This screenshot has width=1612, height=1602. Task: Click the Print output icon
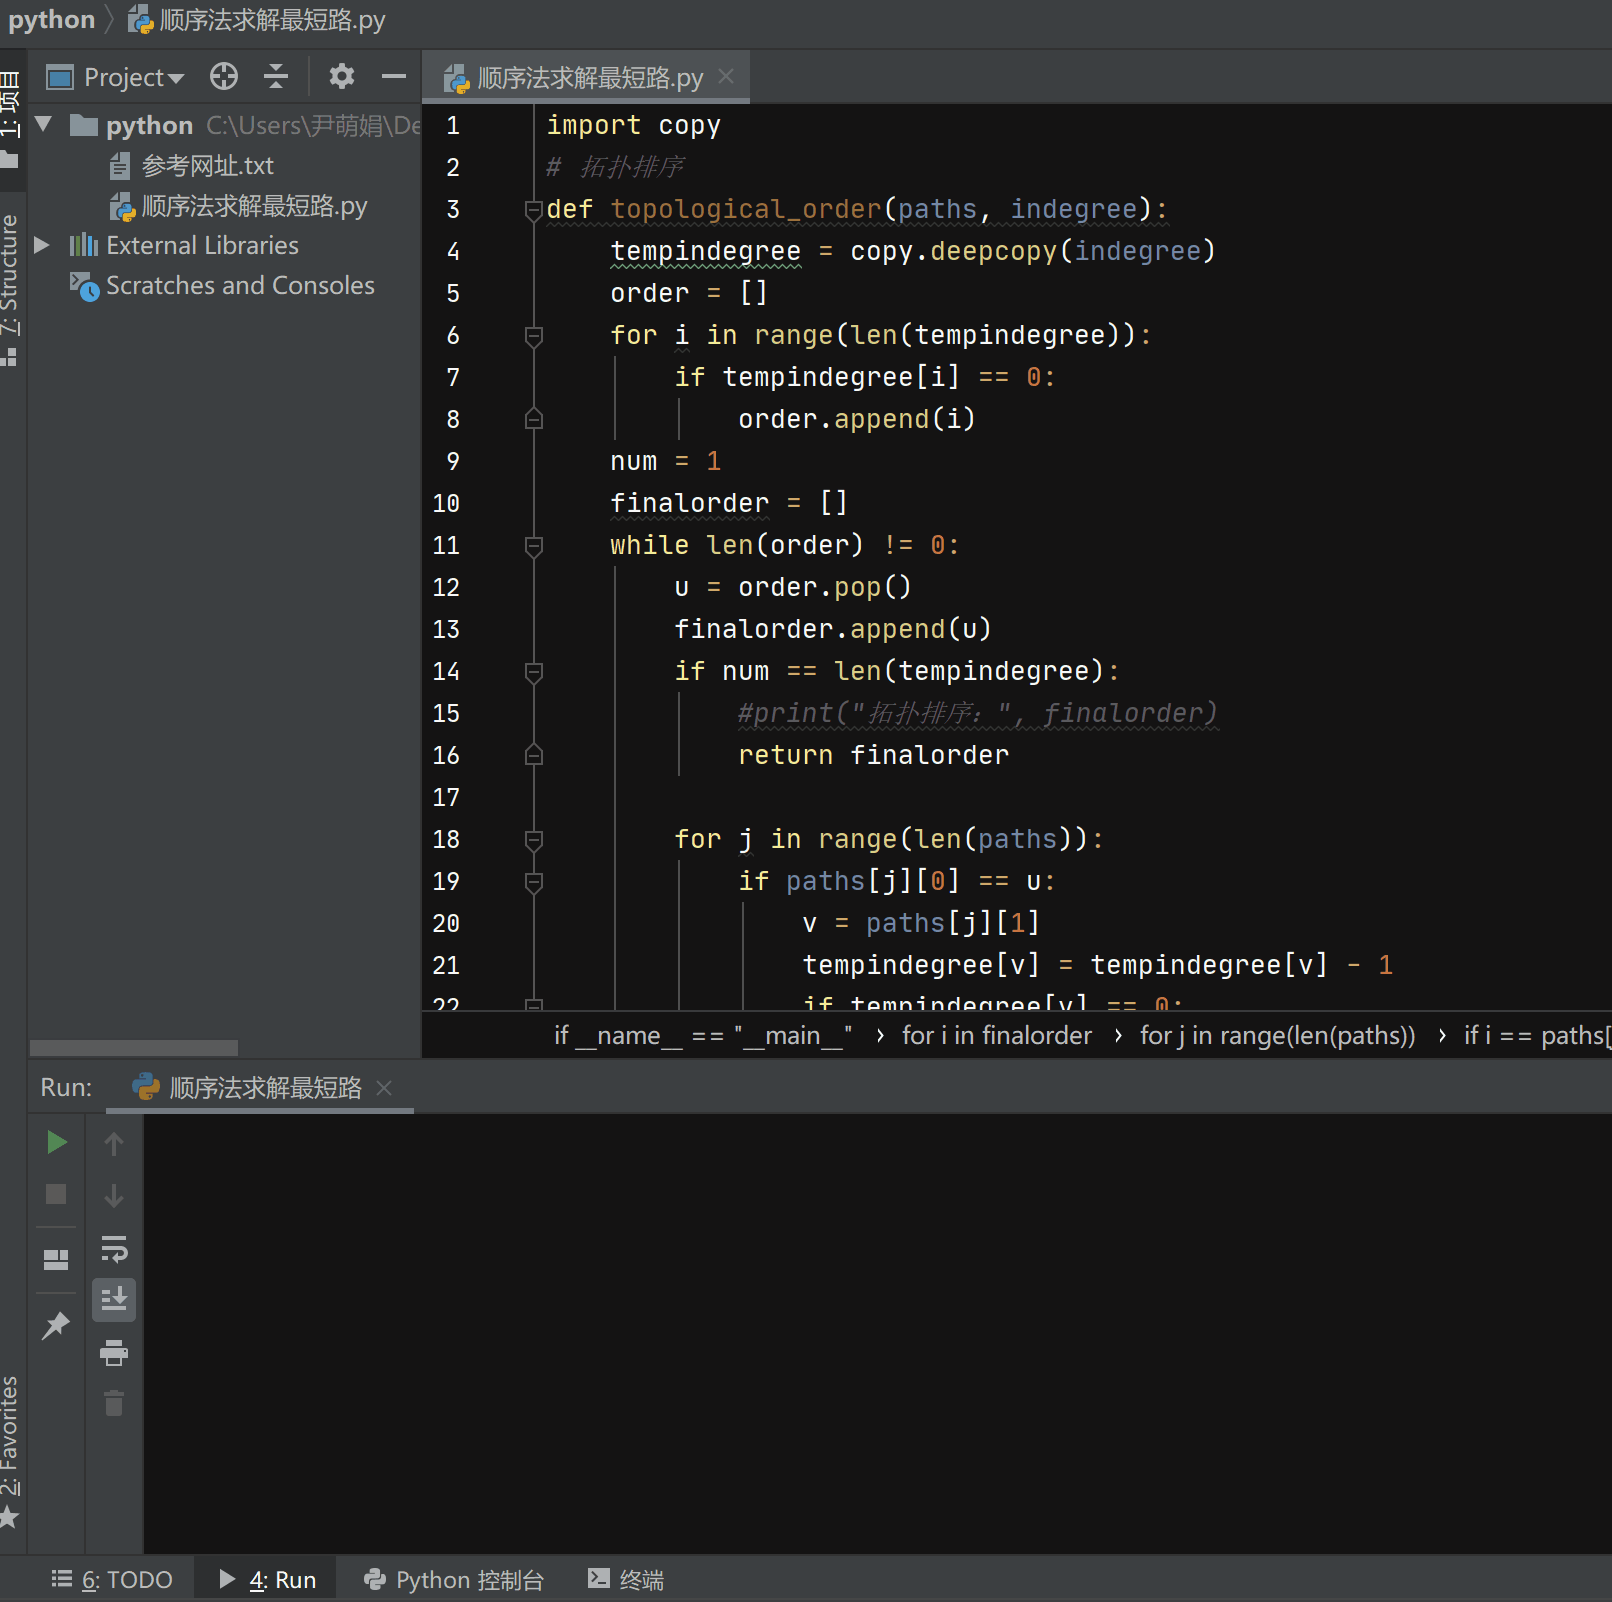tap(114, 1353)
